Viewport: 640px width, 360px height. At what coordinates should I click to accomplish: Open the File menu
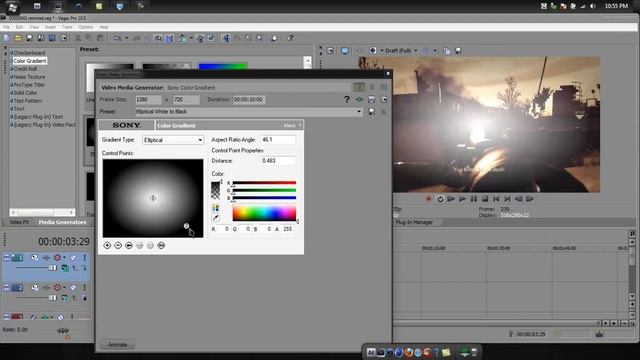click(6, 27)
